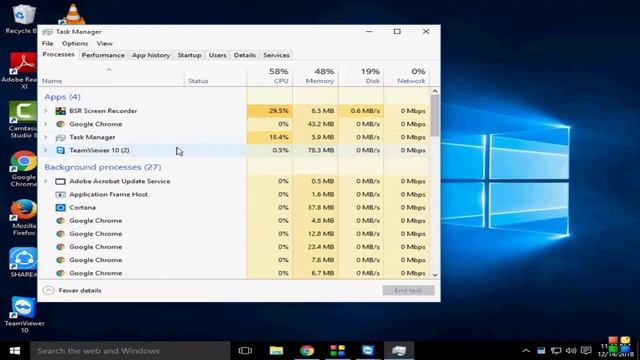Open File Explorer from taskbar

pos(276,351)
